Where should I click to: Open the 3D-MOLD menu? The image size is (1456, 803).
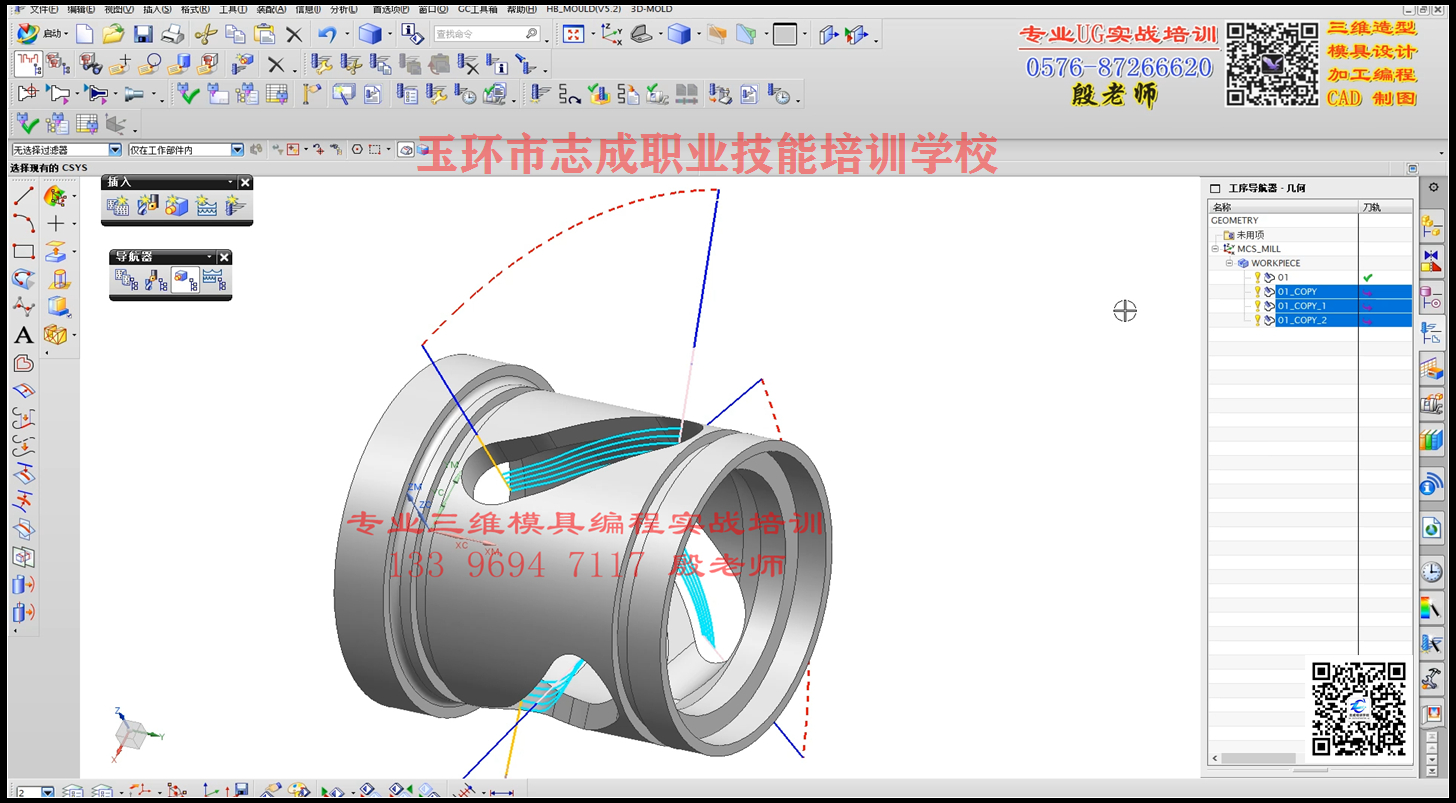[652, 9]
